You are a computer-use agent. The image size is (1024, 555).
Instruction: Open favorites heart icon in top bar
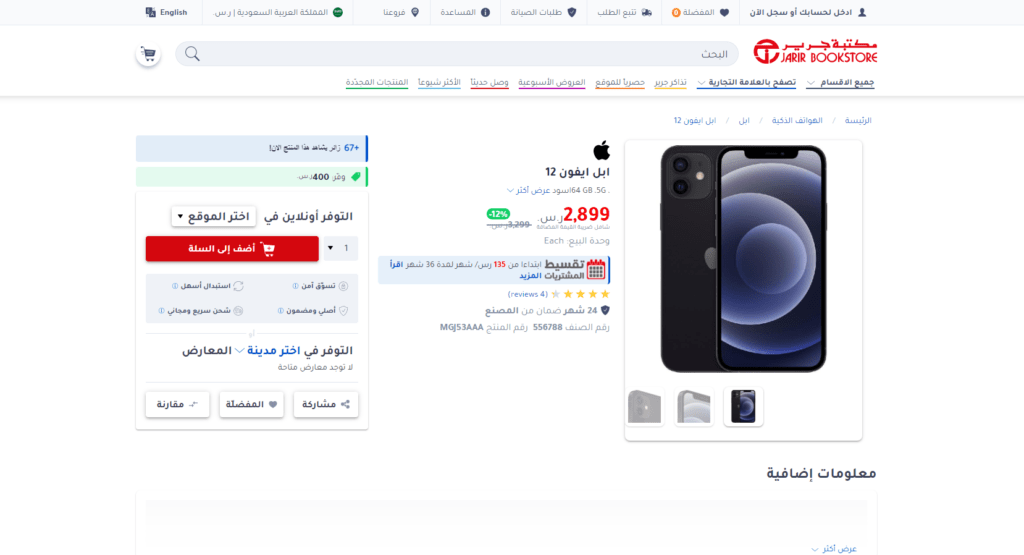pos(724,12)
